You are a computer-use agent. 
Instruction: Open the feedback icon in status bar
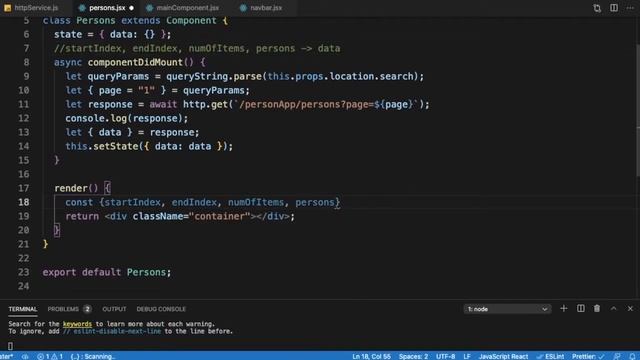click(x=617, y=356)
